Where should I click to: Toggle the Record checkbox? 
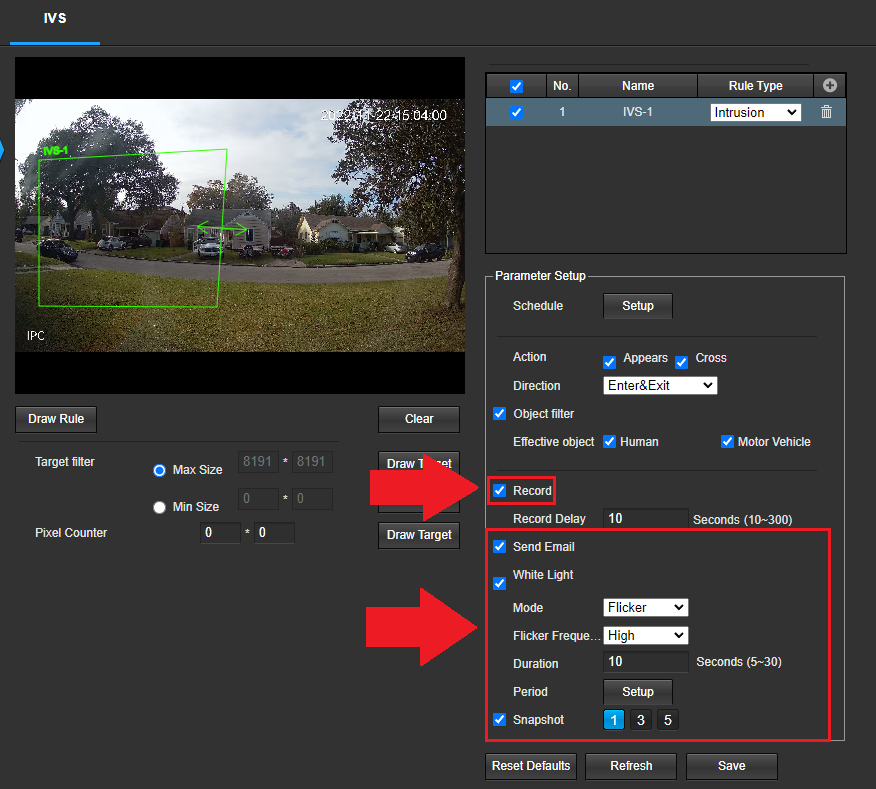[499, 491]
